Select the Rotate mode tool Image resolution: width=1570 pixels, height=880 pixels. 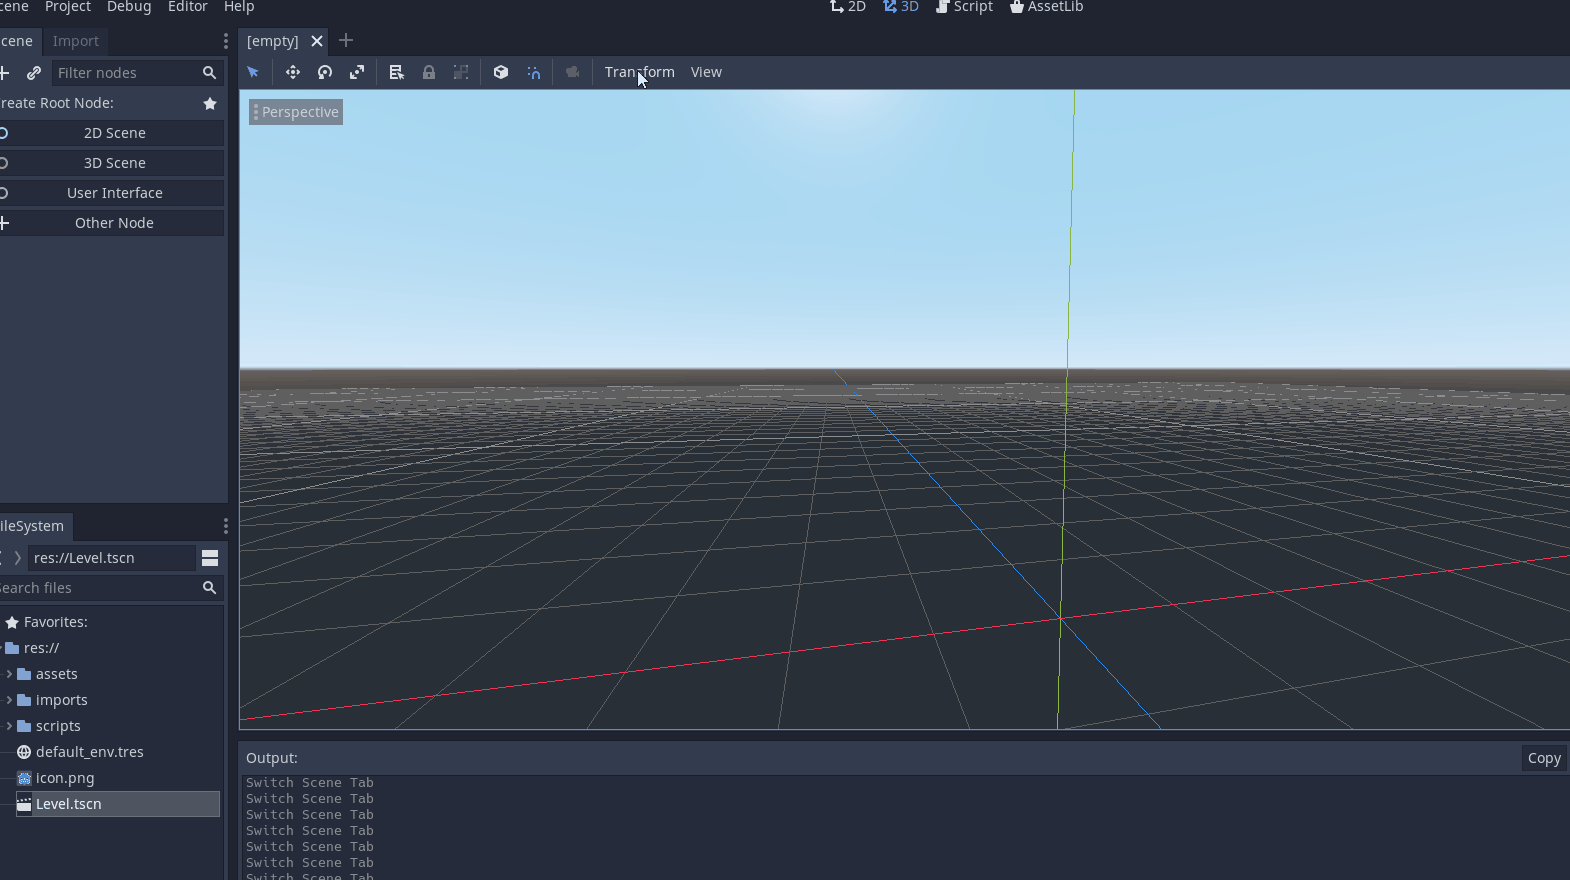pyautogui.click(x=325, y=72)
